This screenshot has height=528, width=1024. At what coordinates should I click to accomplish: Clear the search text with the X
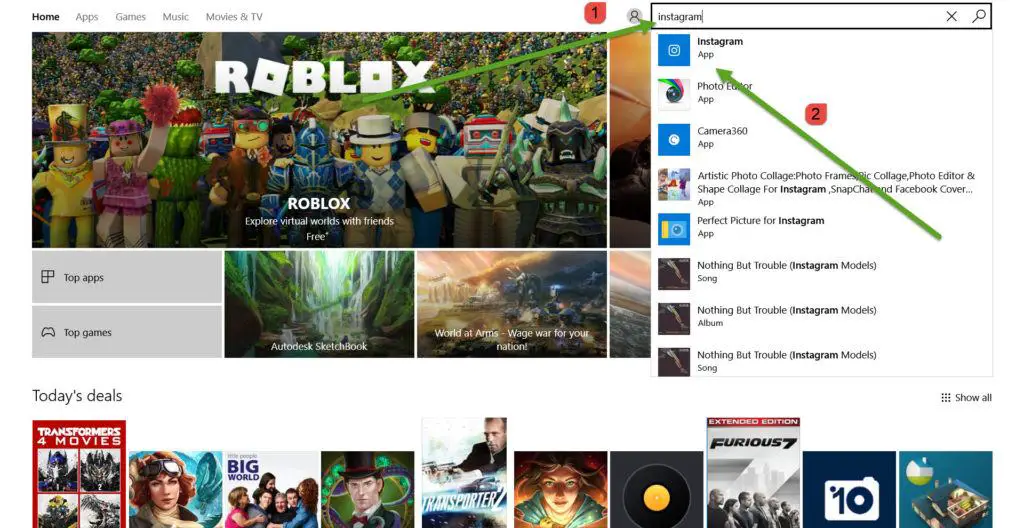coord(952,16)
